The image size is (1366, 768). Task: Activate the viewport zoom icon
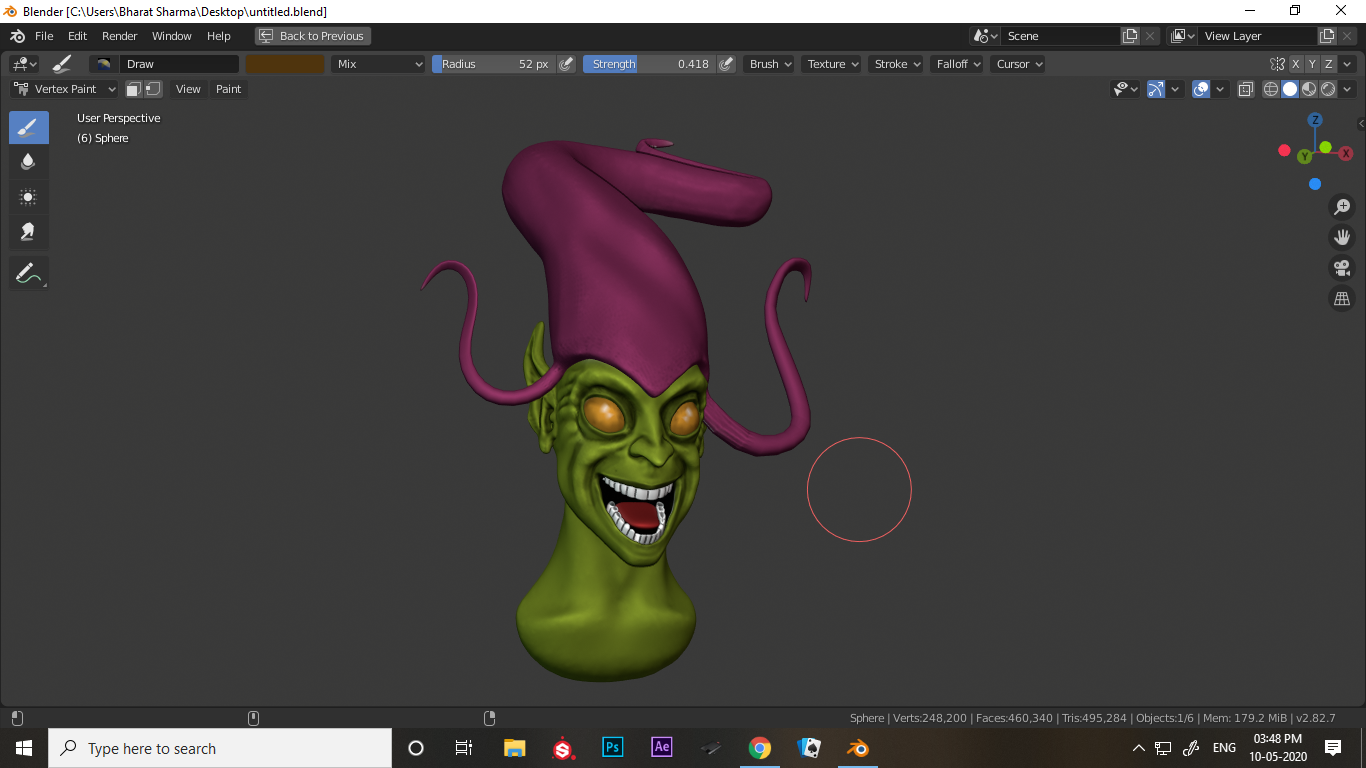(x=1342, y=207)
